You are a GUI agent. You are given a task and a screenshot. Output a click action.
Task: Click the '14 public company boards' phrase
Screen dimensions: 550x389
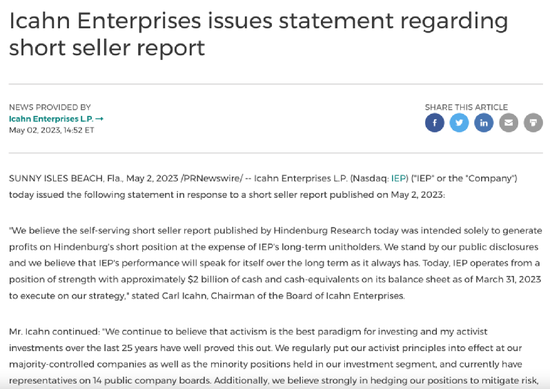pos(152,381)
